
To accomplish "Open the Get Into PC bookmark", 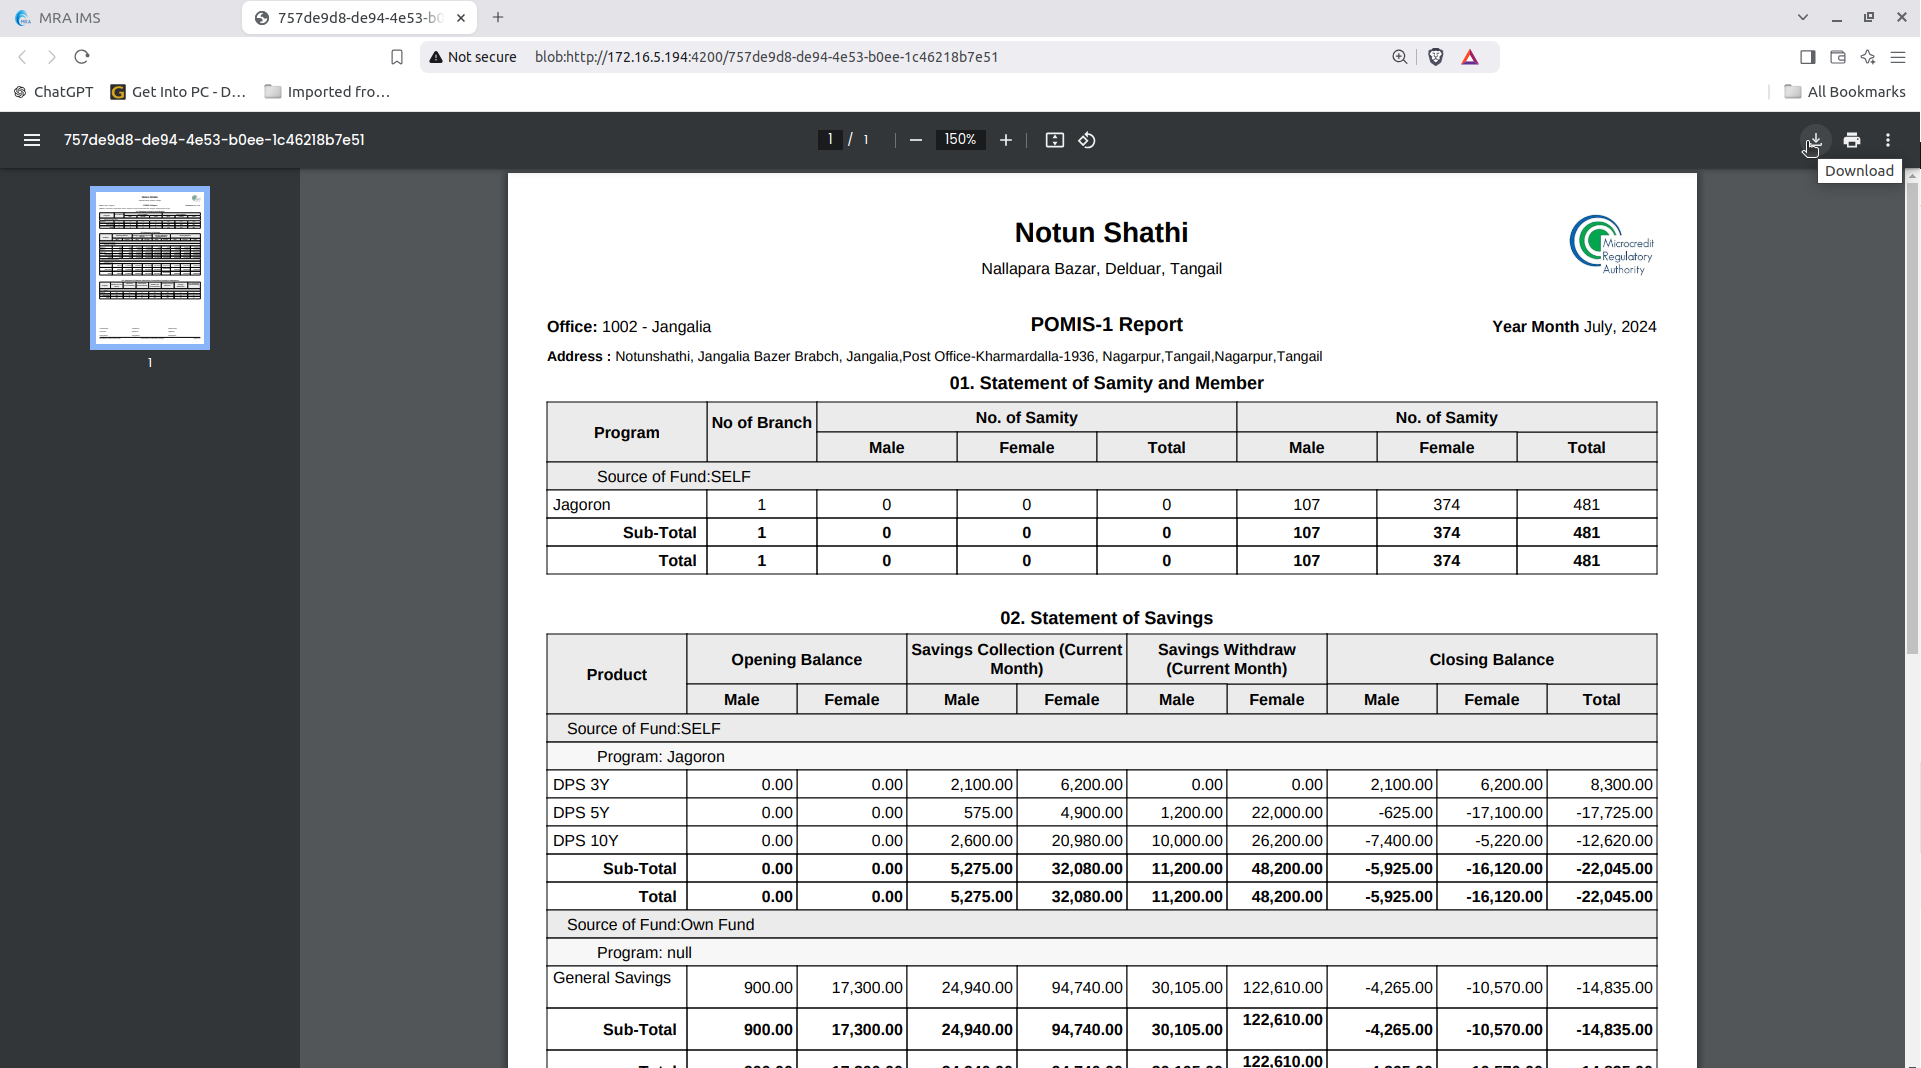I will pyautogui.click(x=178, y=92).
